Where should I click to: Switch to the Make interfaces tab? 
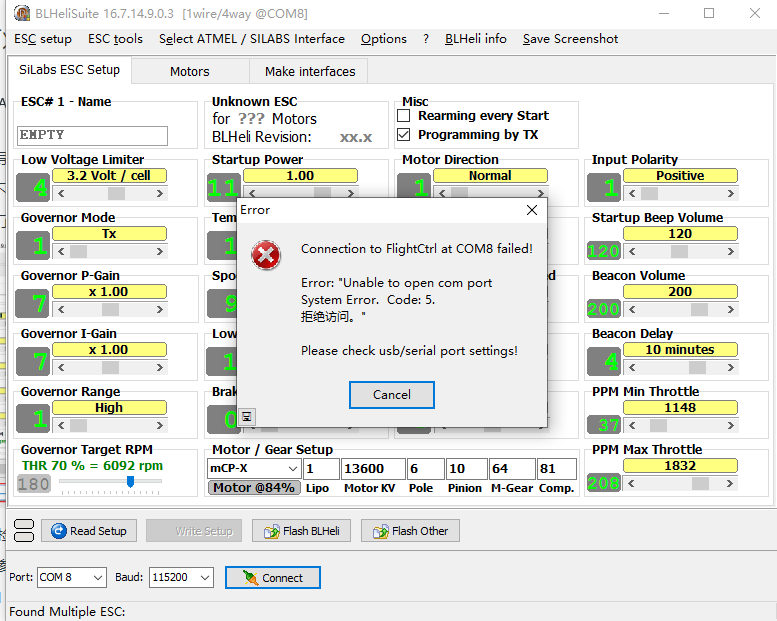(x=310, y=71)
